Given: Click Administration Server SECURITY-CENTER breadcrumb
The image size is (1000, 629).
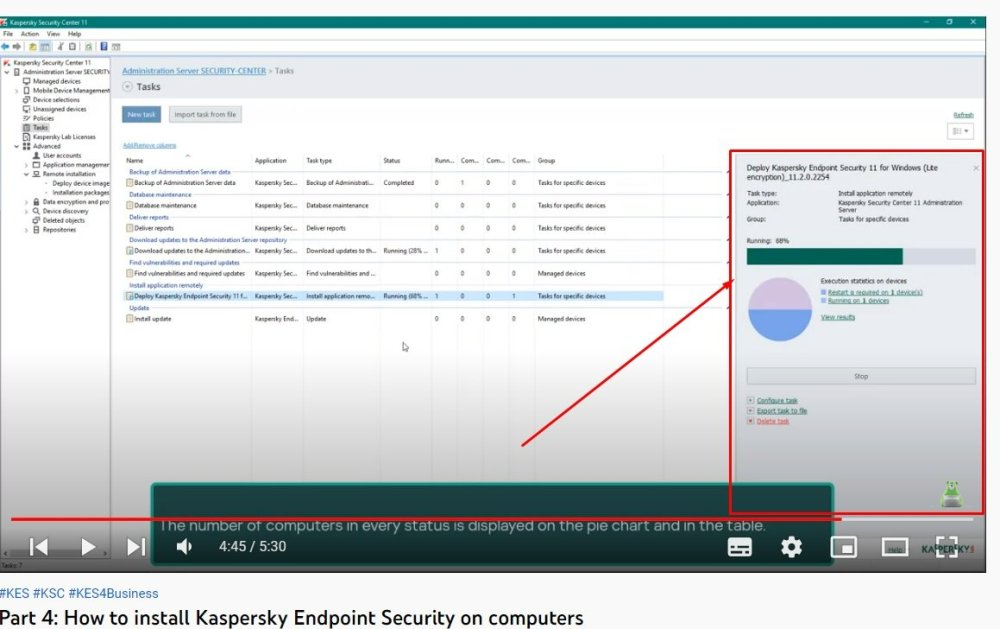Looking at the screenshot, I should [194, 71].
